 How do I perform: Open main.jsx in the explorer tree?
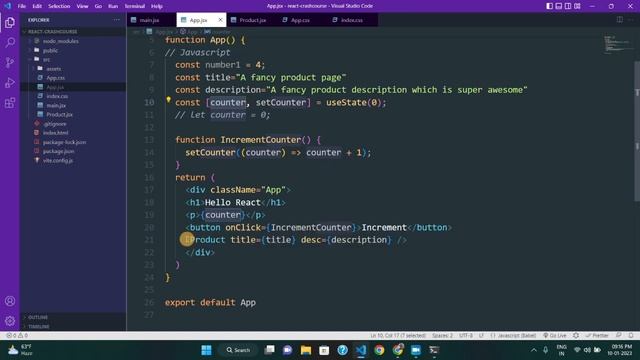[56, 105]
